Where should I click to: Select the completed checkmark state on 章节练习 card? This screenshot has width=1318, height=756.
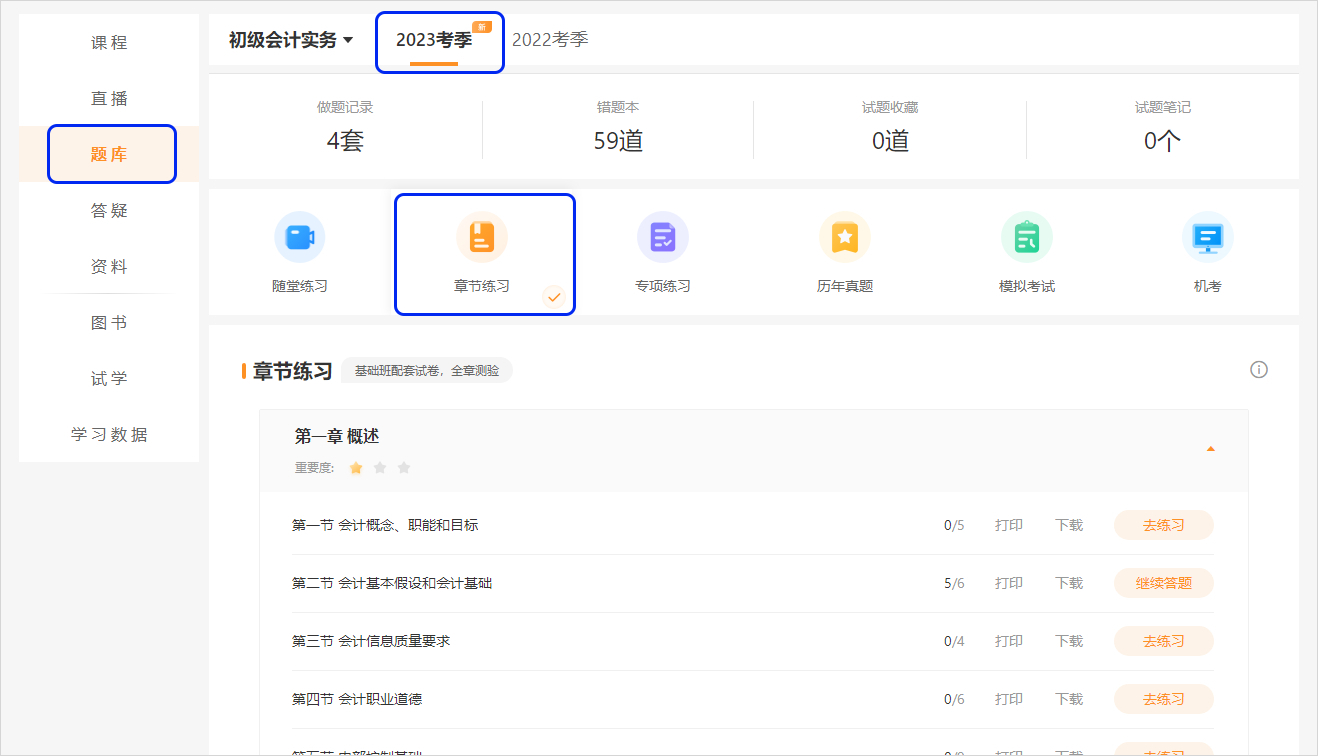[556, 297]
